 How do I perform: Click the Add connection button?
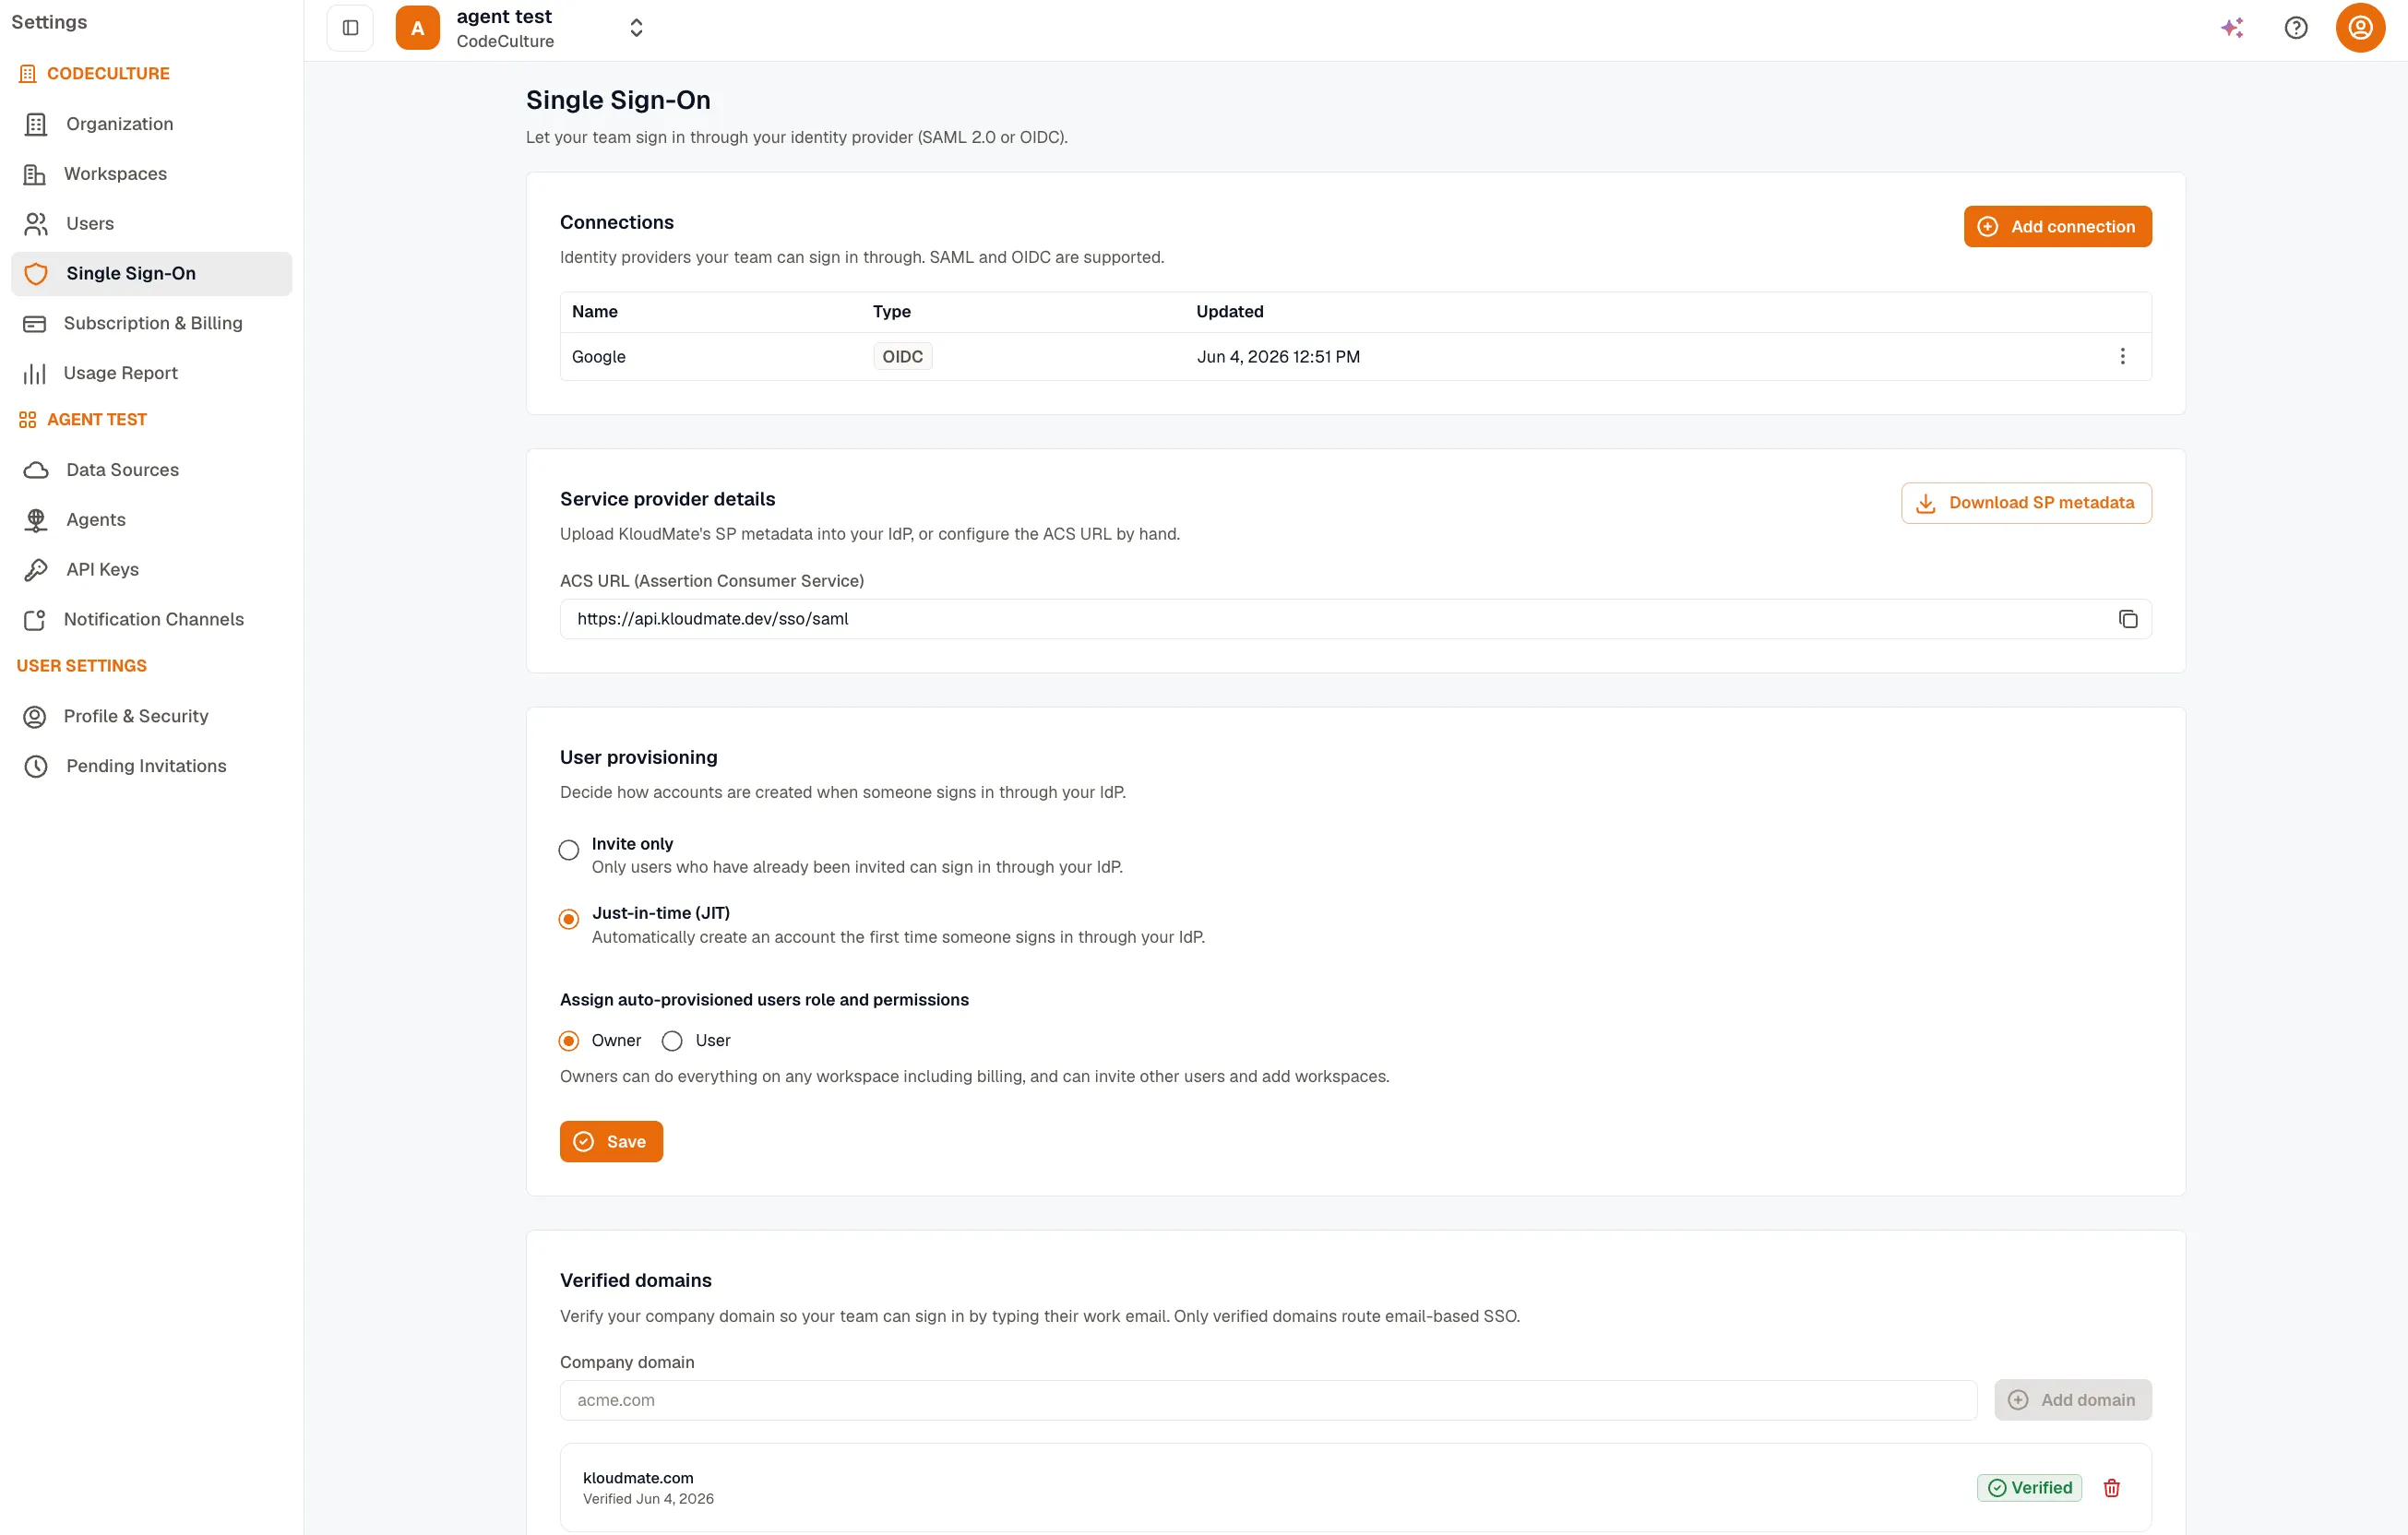pos(2057,227)
